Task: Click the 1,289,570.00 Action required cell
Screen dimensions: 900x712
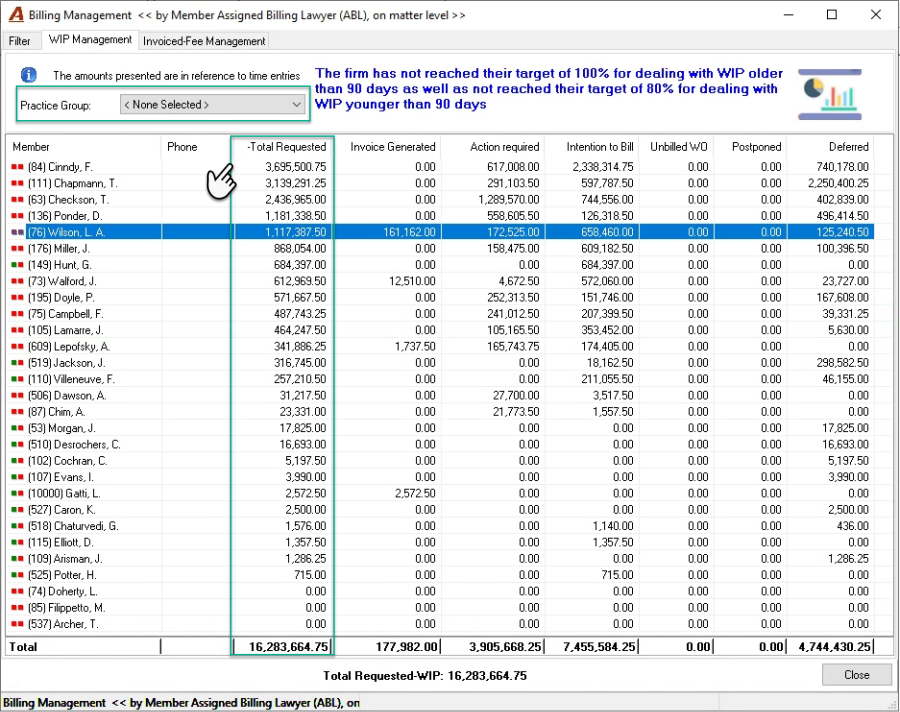Action: coord(493,200)
